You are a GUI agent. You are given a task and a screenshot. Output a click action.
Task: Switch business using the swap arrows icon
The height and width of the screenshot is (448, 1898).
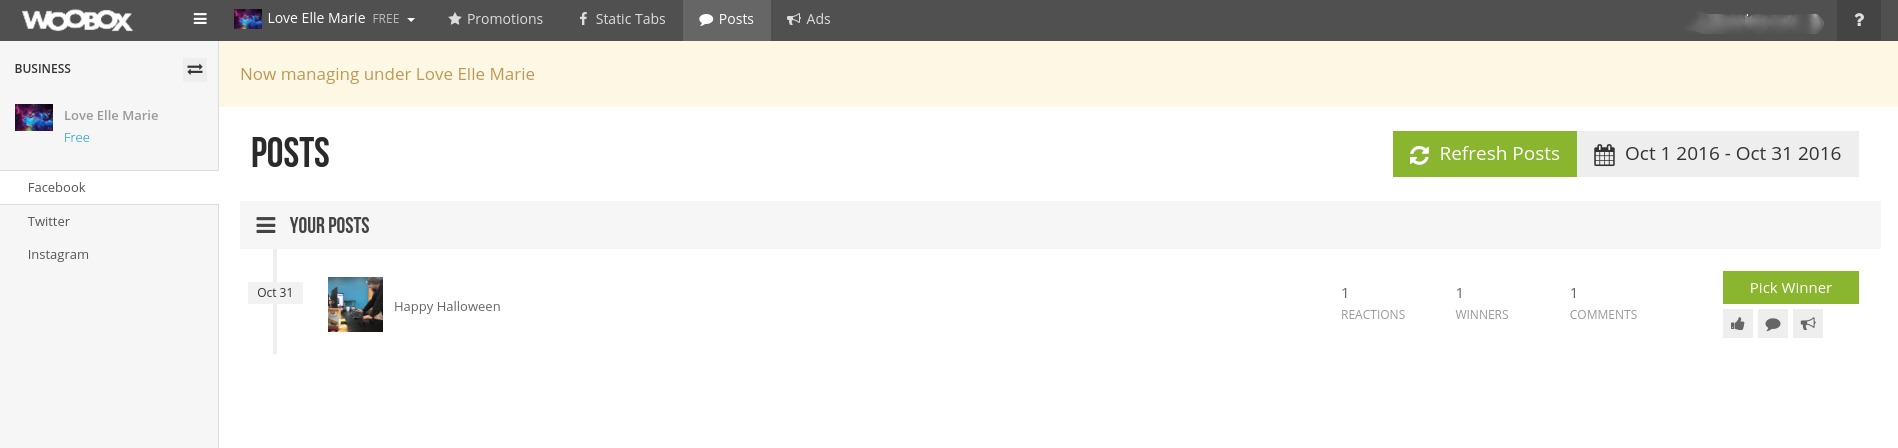tap(195, 69)
